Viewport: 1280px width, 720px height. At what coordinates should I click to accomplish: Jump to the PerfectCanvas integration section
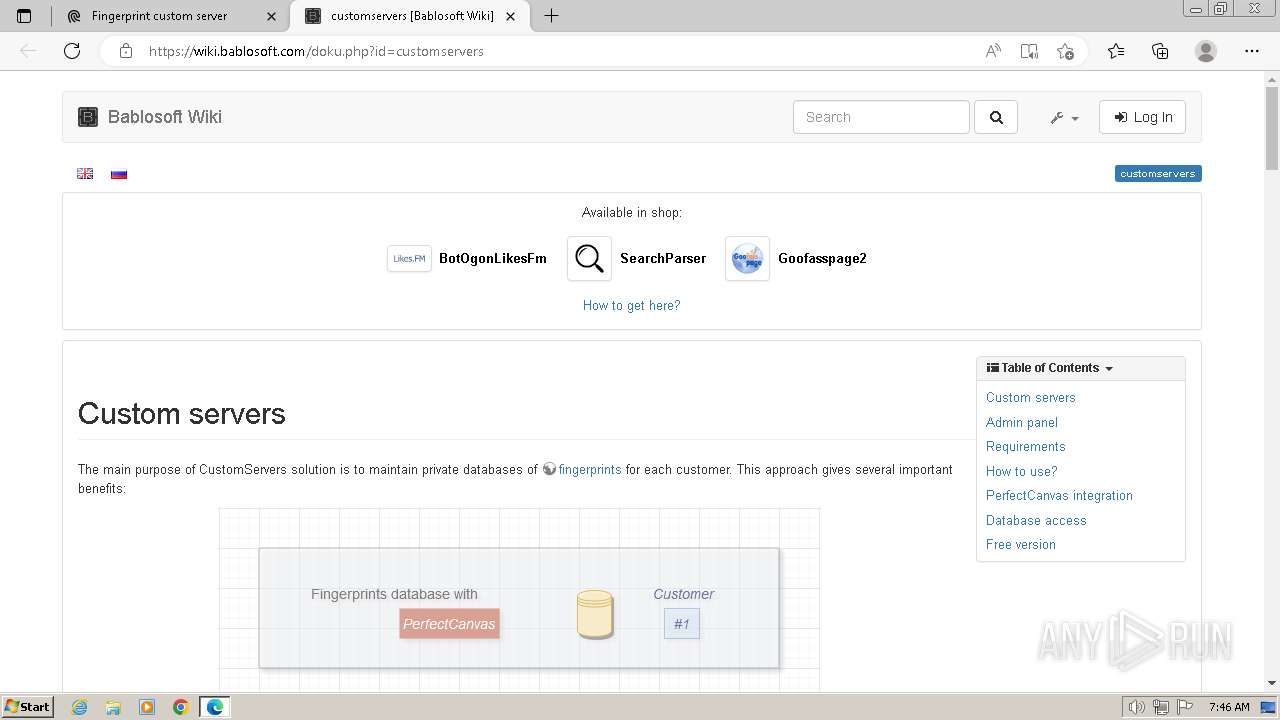[x=1059, y=495]
